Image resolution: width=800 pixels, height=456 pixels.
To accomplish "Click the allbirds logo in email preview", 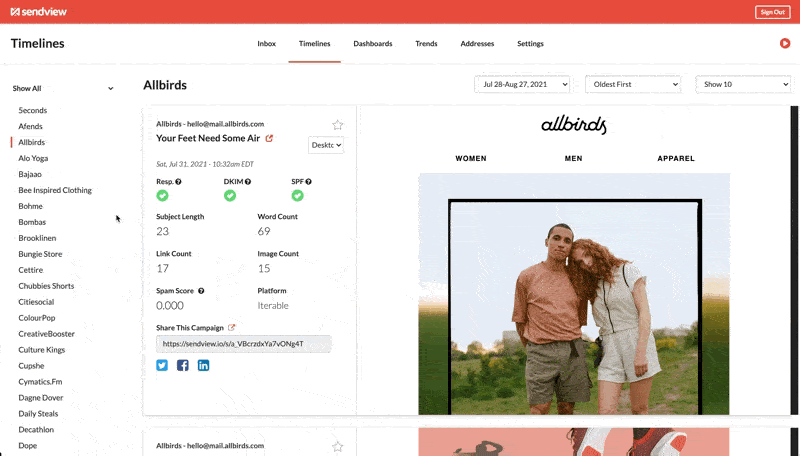I will [x=574, y=125].
